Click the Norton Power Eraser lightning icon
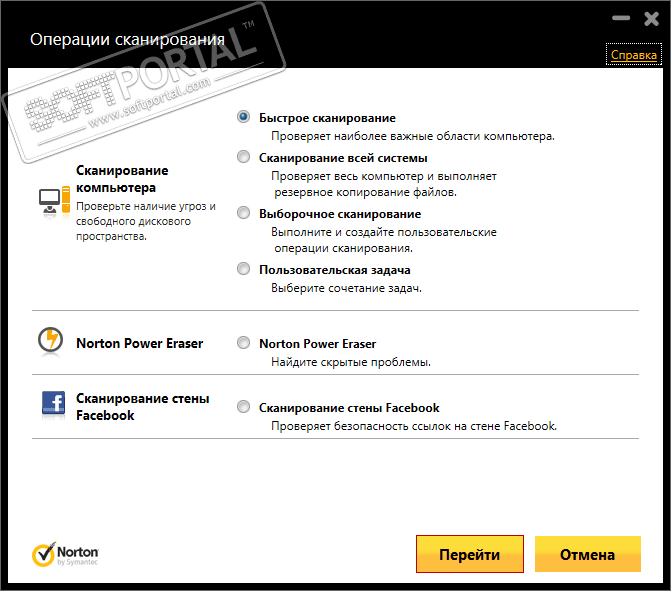Screen dimensions: 671x591 [x=50, y=341]
